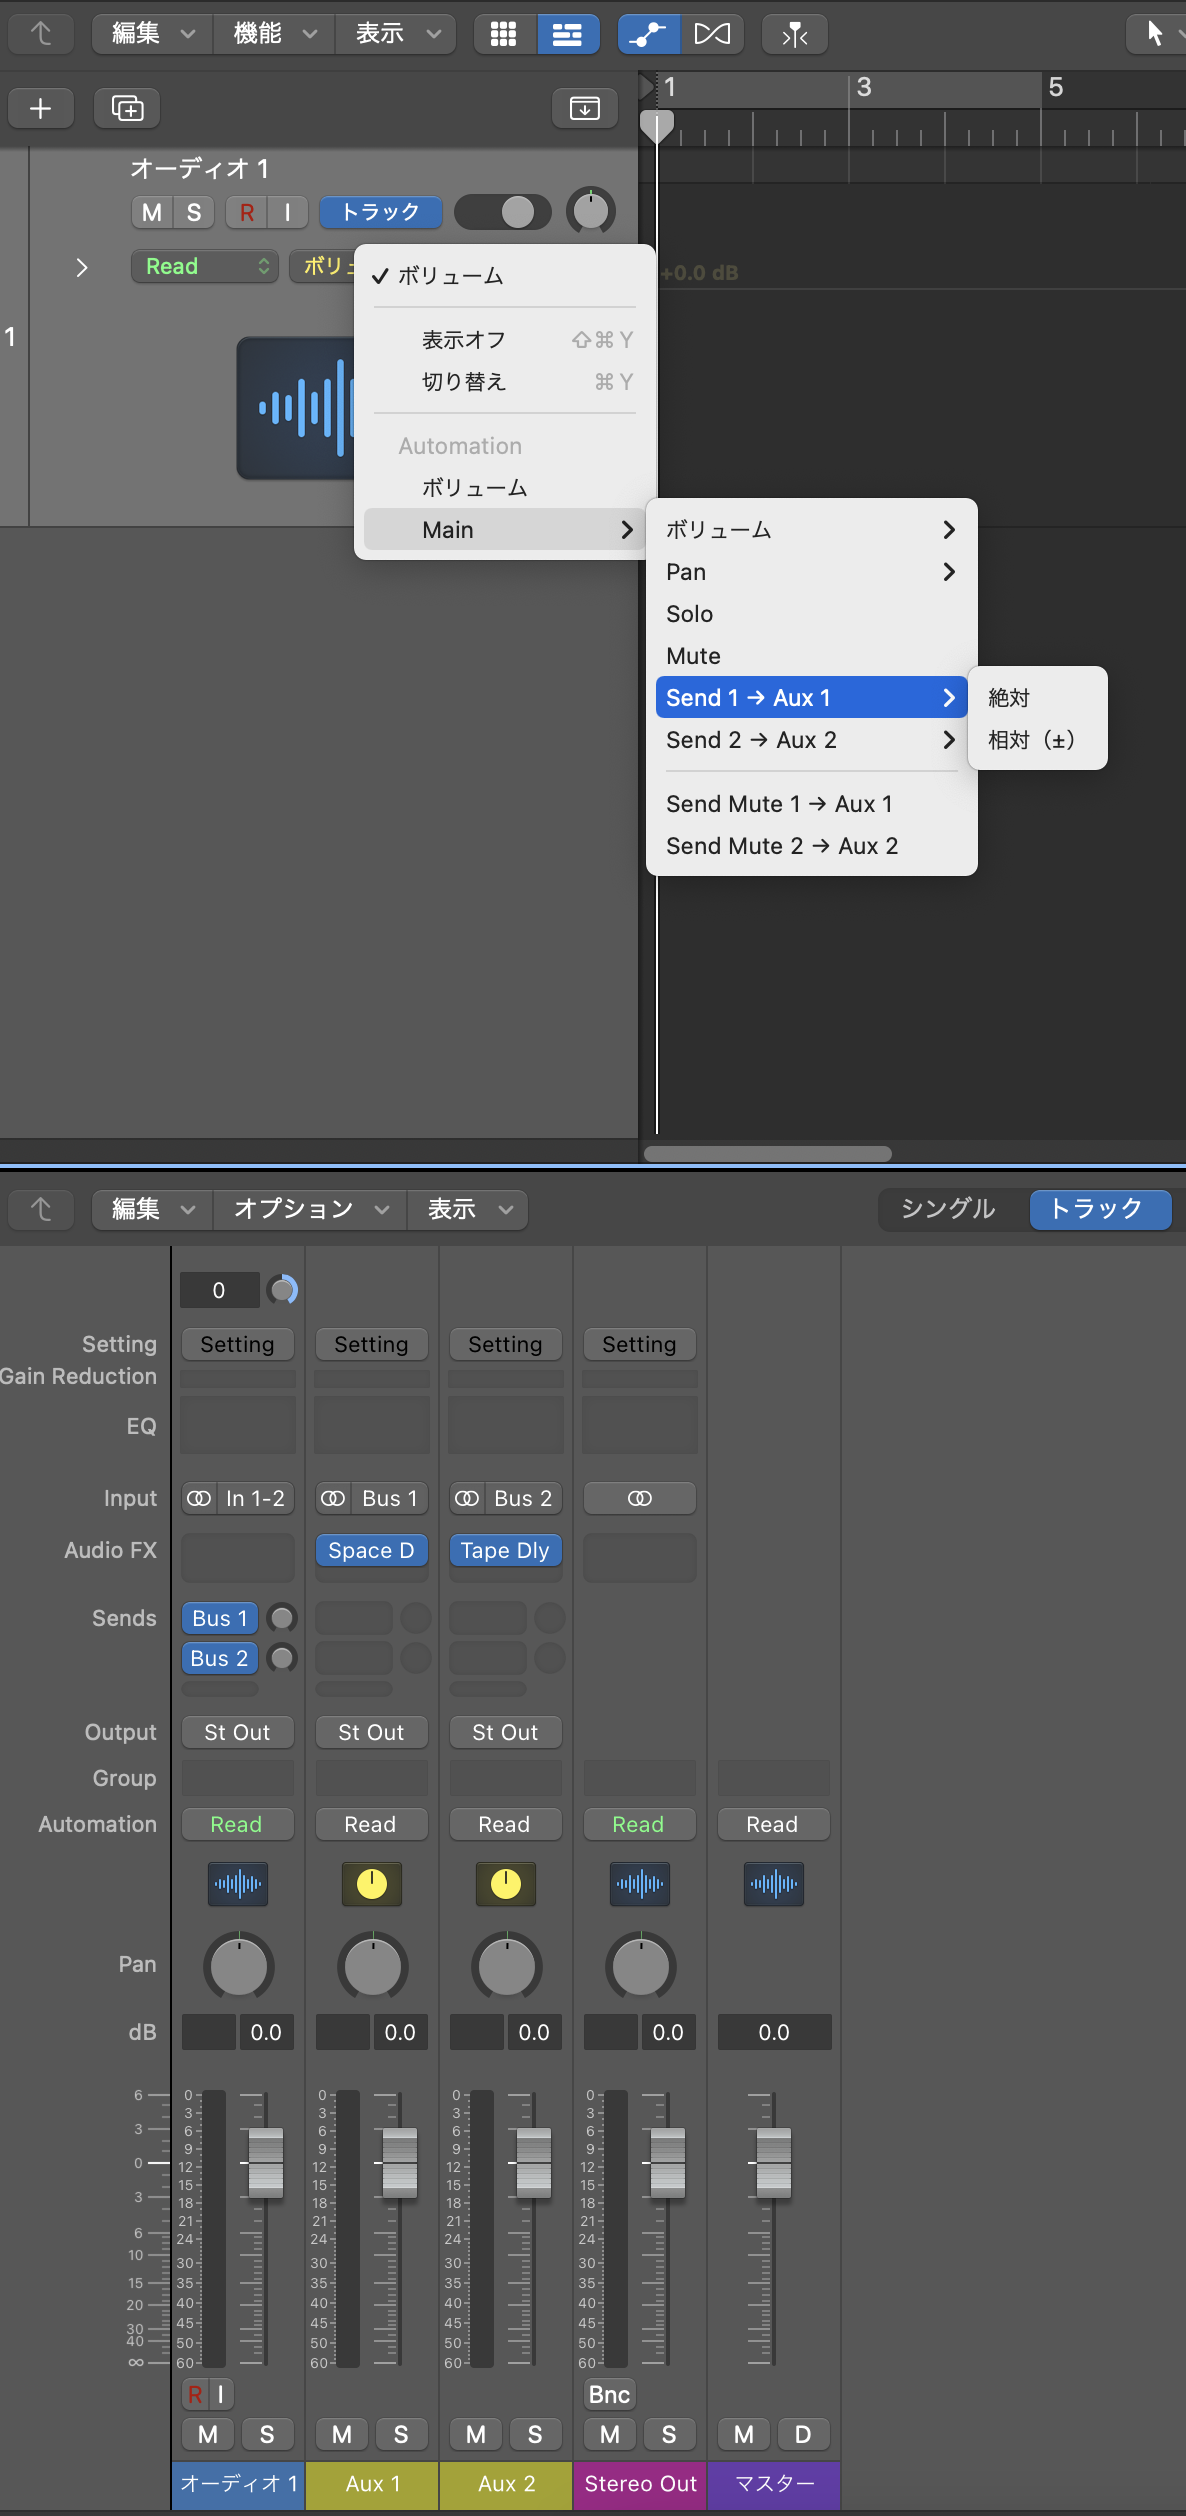Click the Flex display icon
Image resolution: width=1186 pixels, height=2516 pixels.
[712, 34]
